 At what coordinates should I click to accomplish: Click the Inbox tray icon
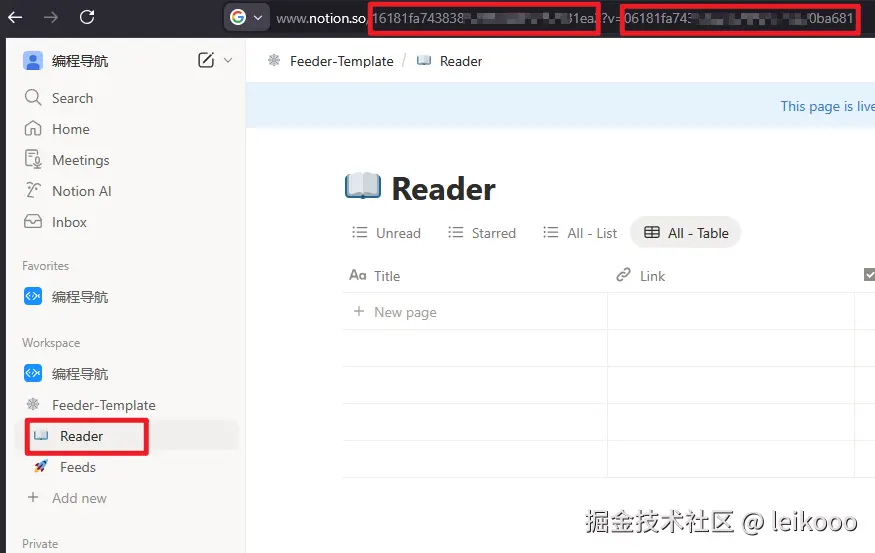pyautogui.click(x=33, y=222)
